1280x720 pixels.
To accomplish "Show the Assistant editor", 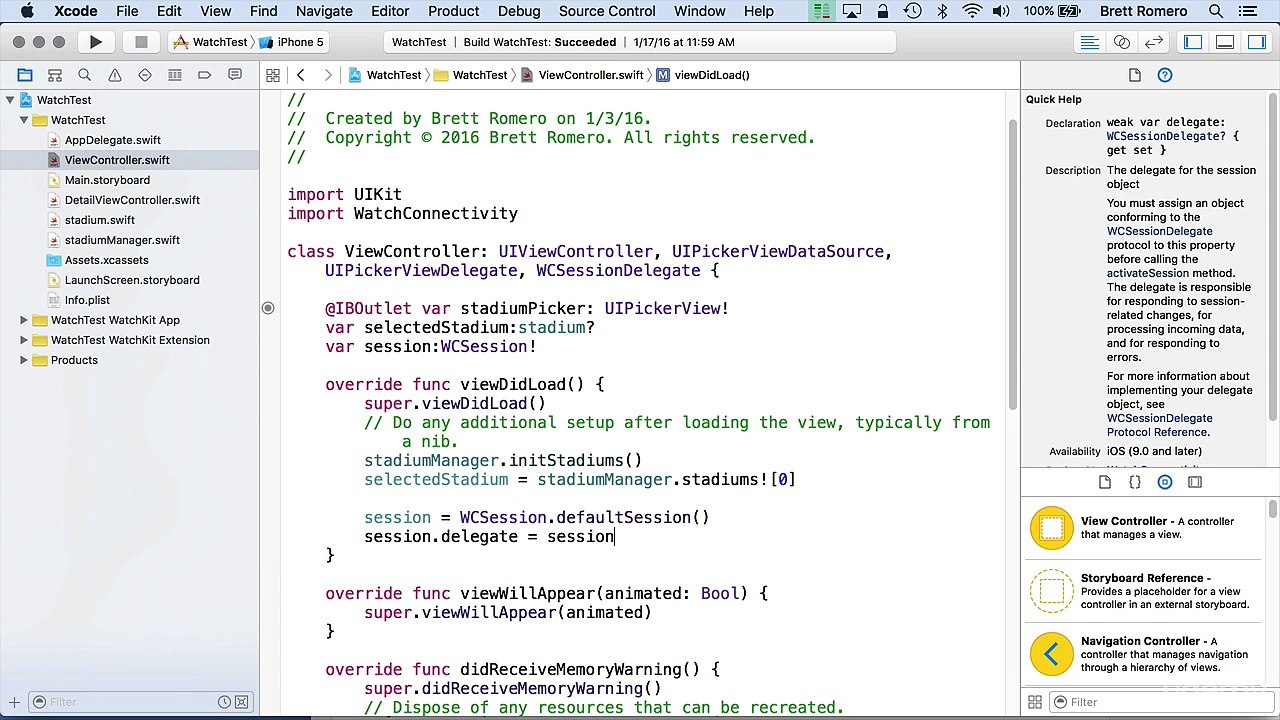I will pos(1122,42).
